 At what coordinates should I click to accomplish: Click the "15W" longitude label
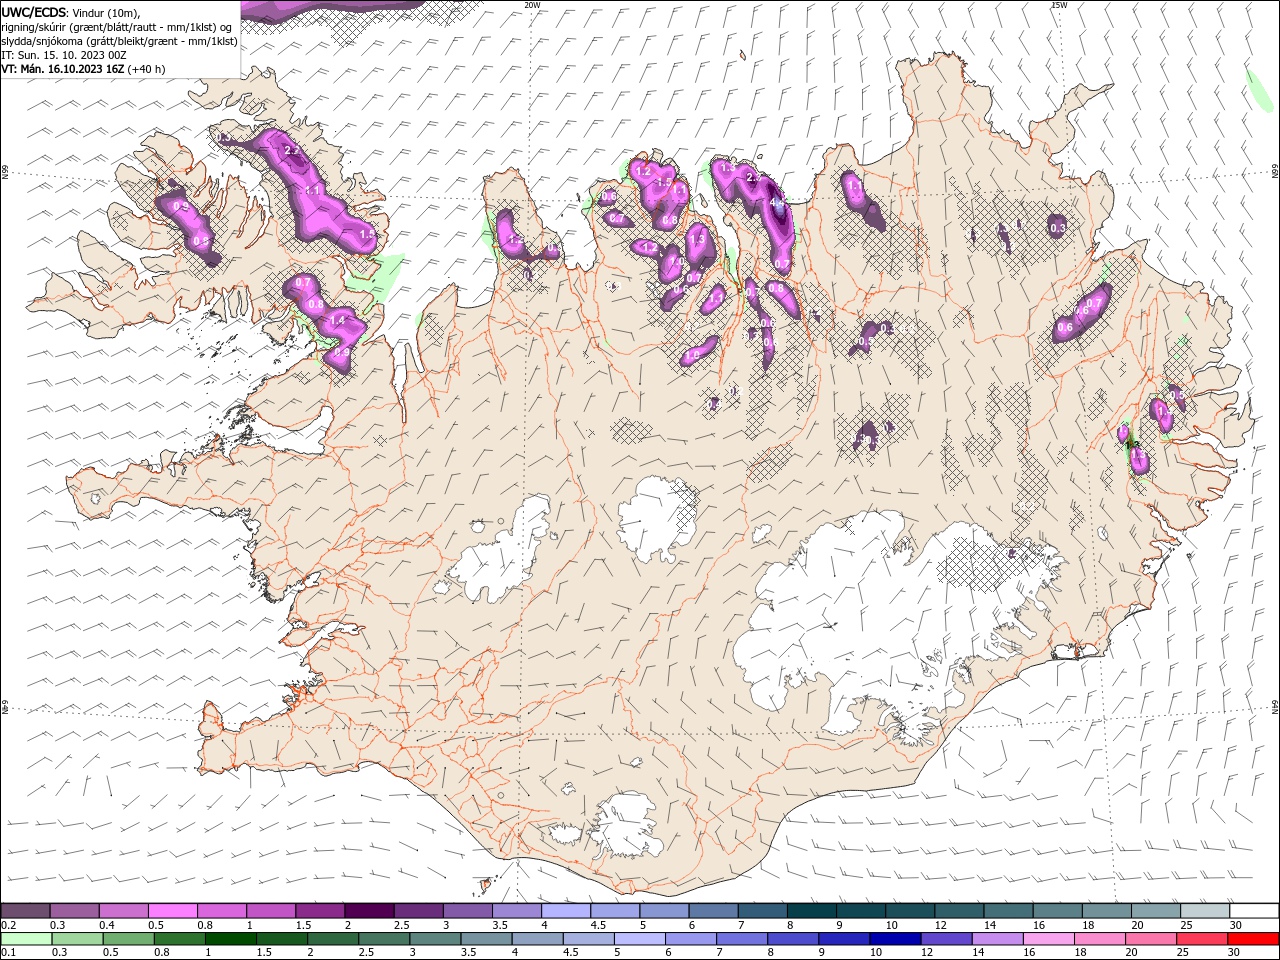pos(1059,5)
